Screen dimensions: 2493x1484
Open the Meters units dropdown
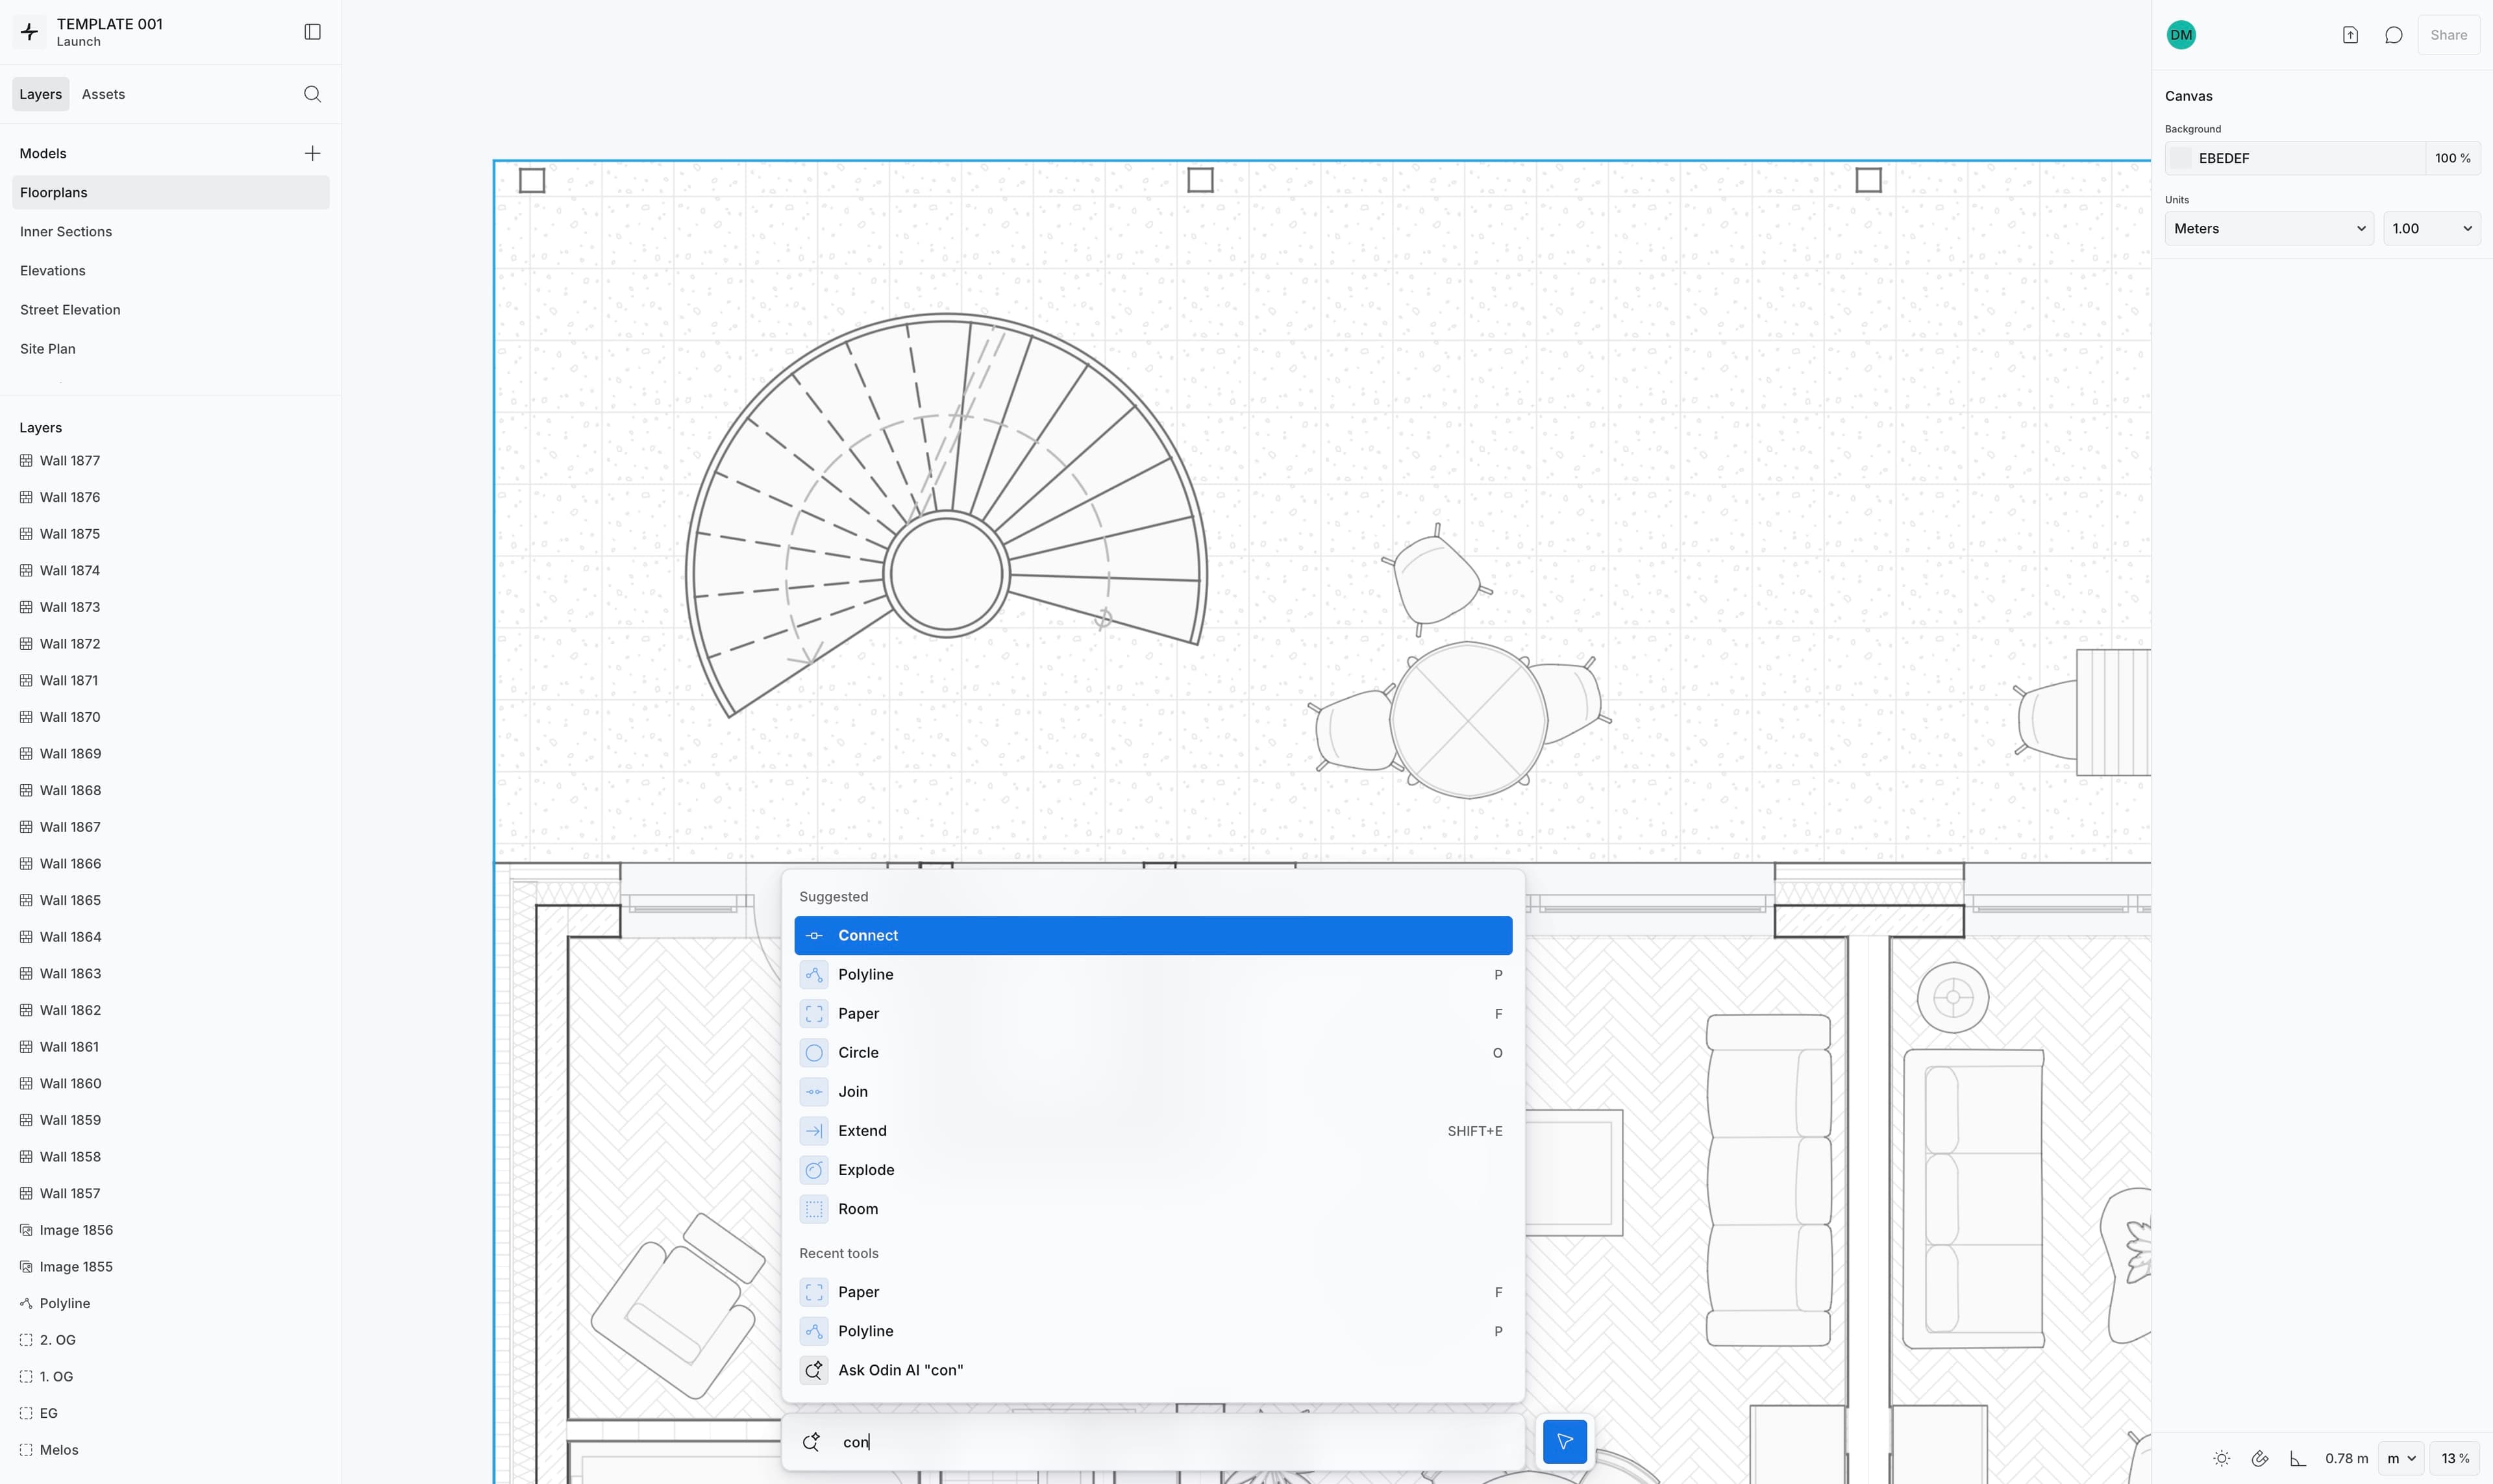2269,228
